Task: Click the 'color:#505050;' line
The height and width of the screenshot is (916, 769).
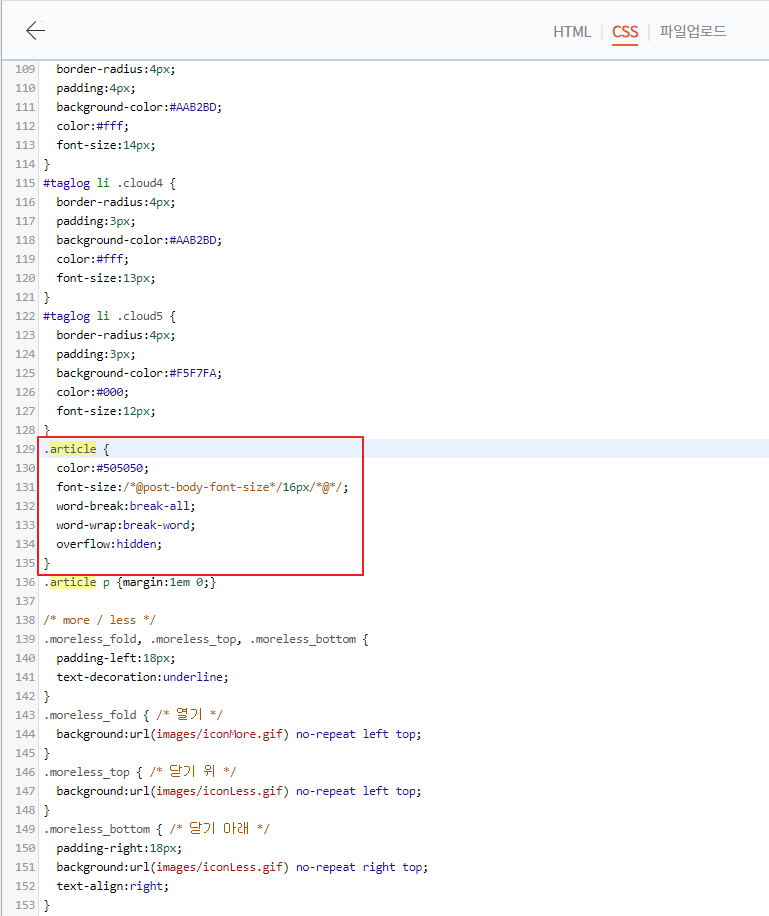Action: tap(103, 468)
